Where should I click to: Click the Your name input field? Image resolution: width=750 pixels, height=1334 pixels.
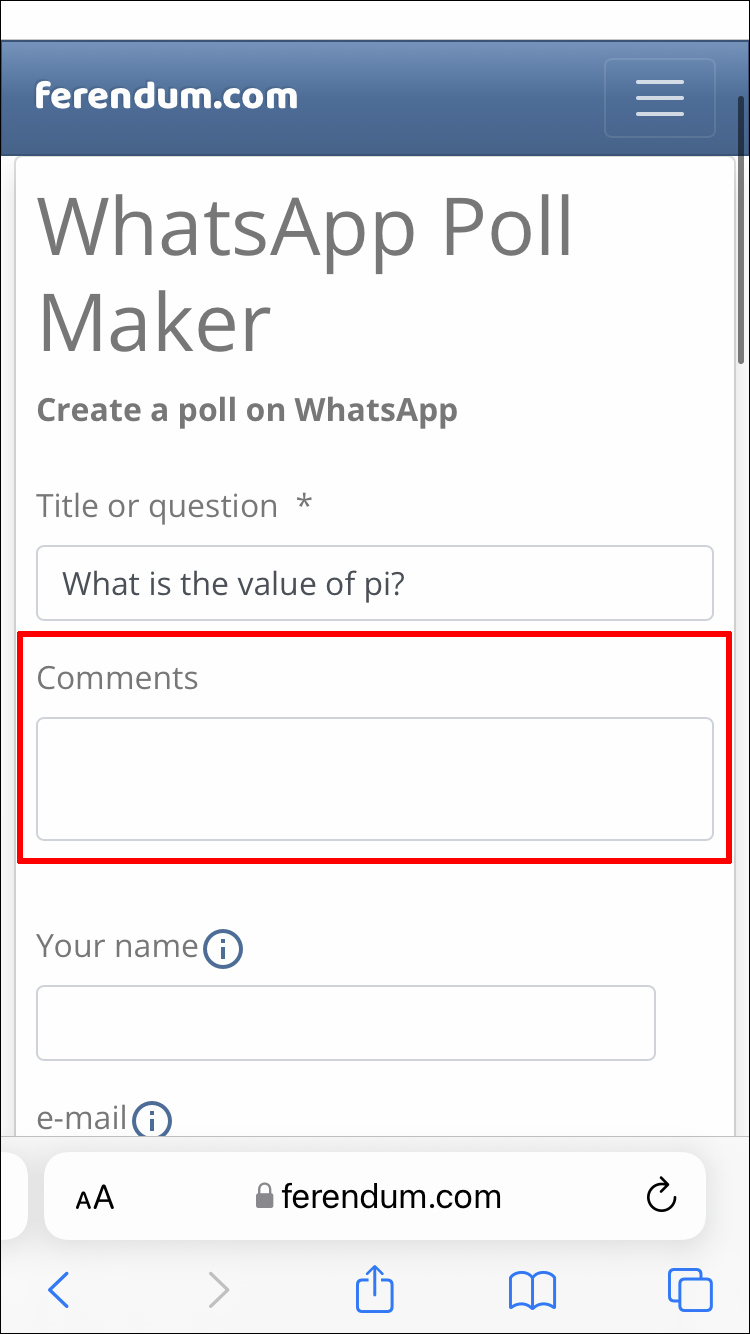click(x=346, y=1023)
